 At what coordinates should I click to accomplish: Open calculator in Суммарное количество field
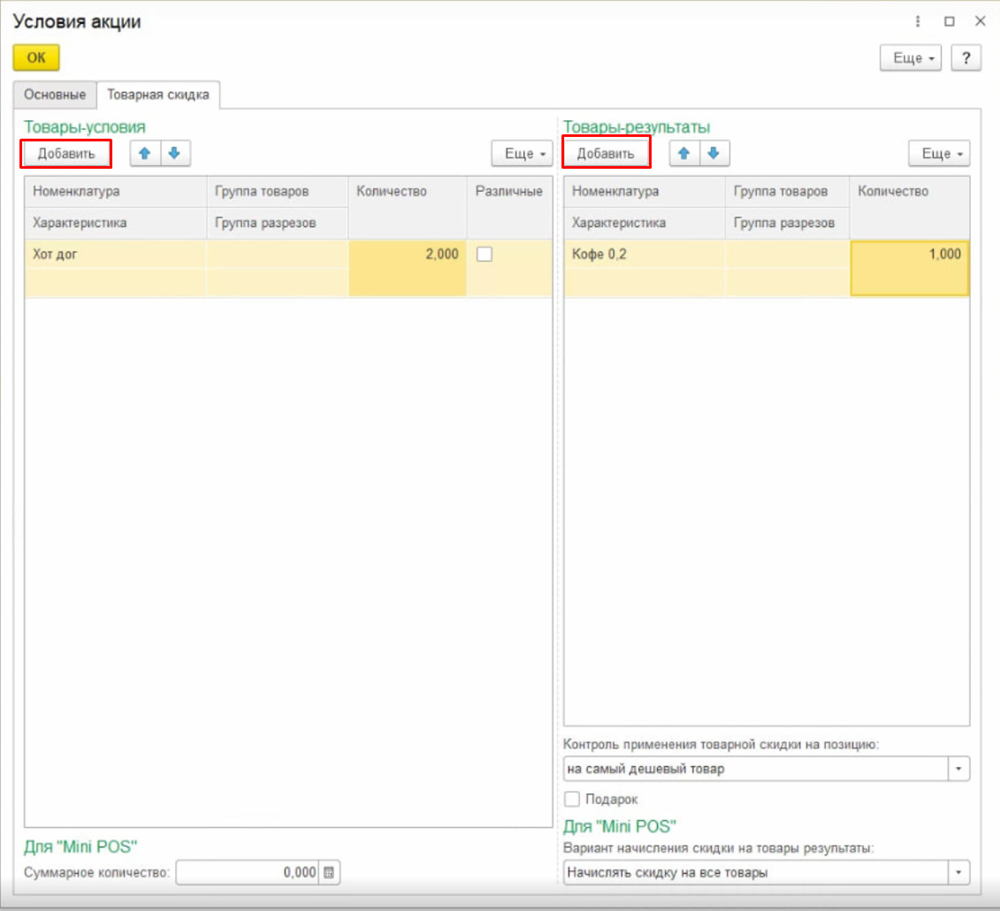(331, 873)
